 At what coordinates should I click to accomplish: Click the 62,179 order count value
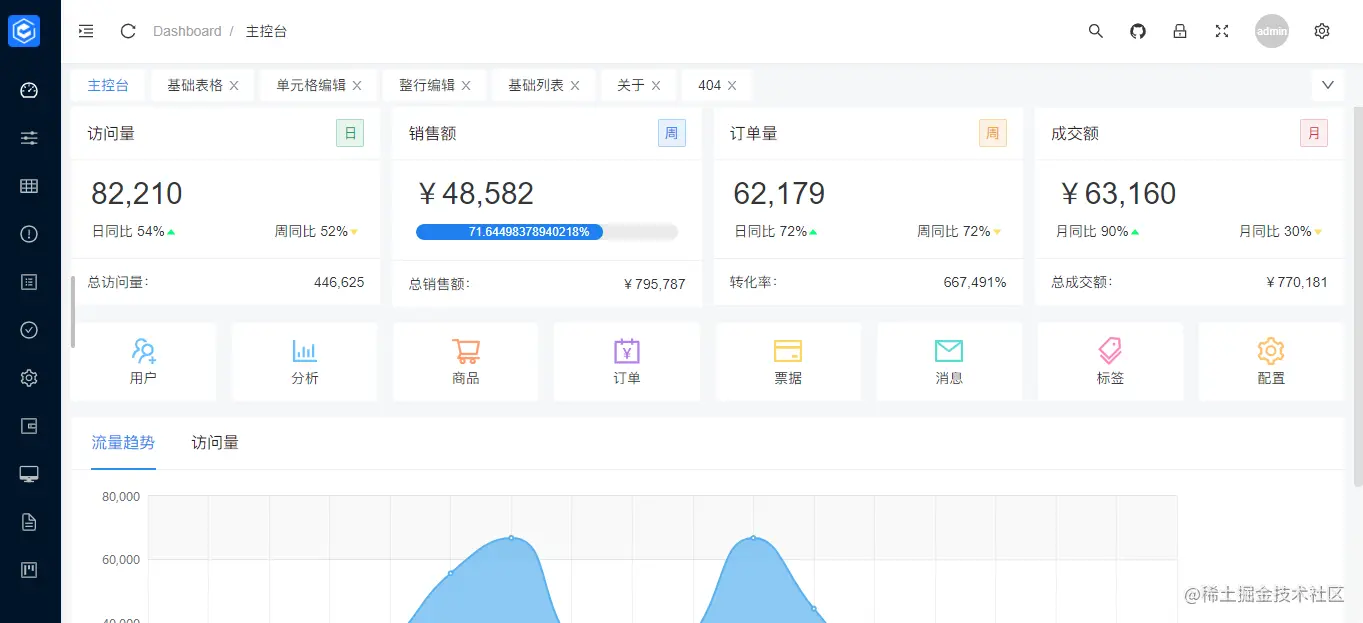(779, 193)
